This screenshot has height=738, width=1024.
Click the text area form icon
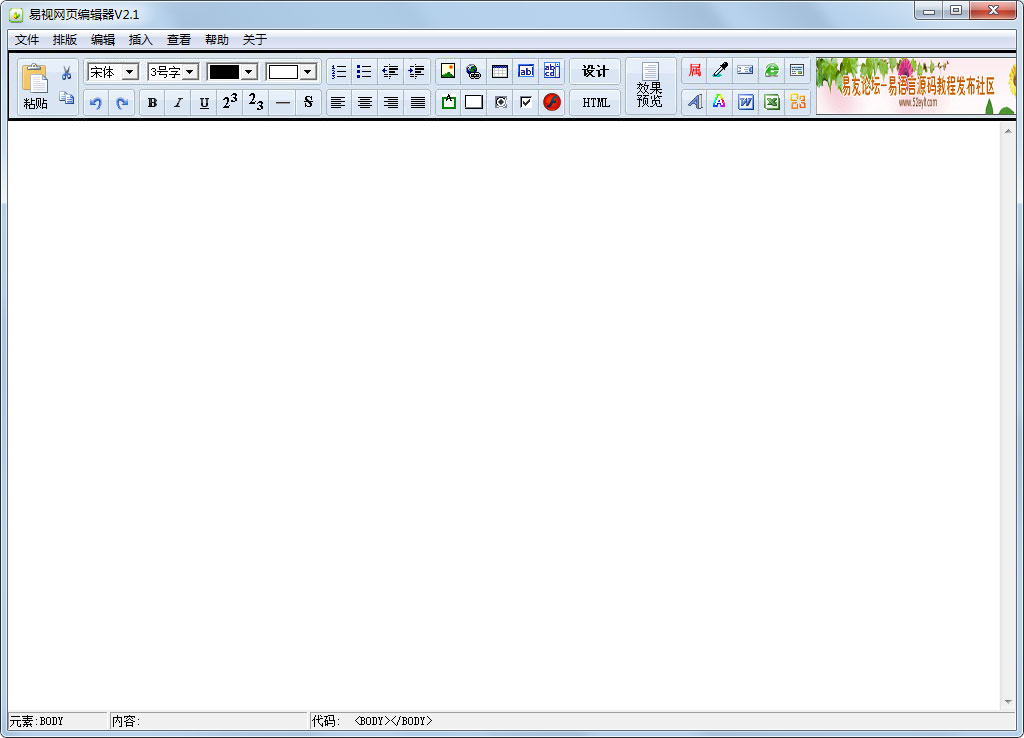click(552, 71)
